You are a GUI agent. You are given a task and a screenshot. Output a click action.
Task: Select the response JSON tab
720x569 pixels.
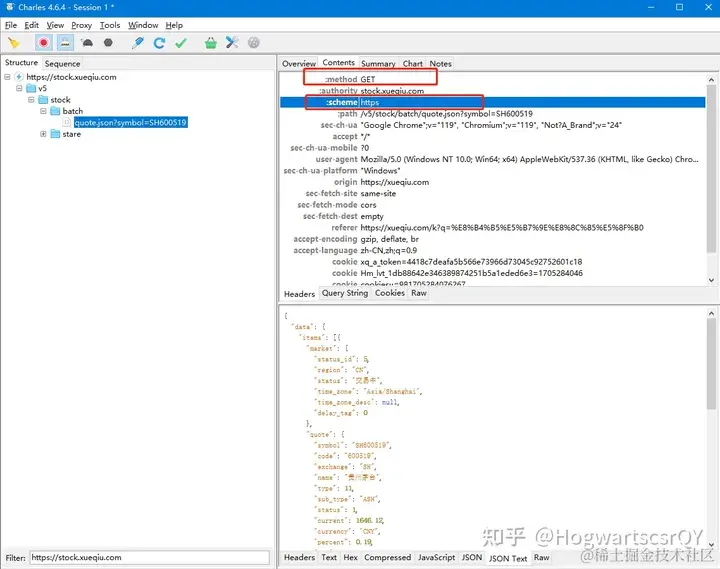click(x=472, y=558)
